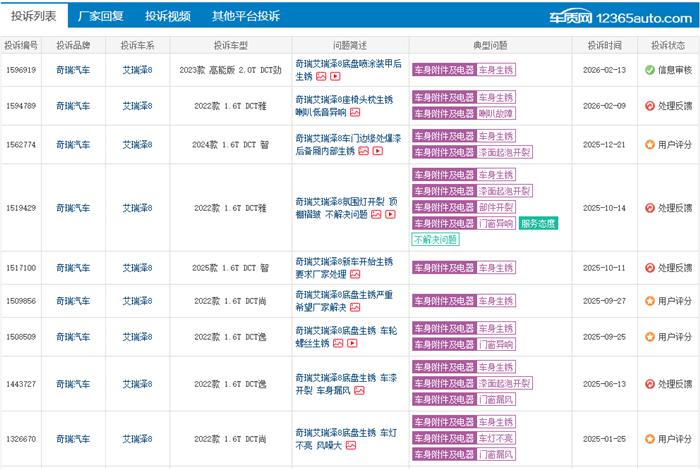
Task: Switch to the 厂家回复 tab
Action: coord(101,17)
